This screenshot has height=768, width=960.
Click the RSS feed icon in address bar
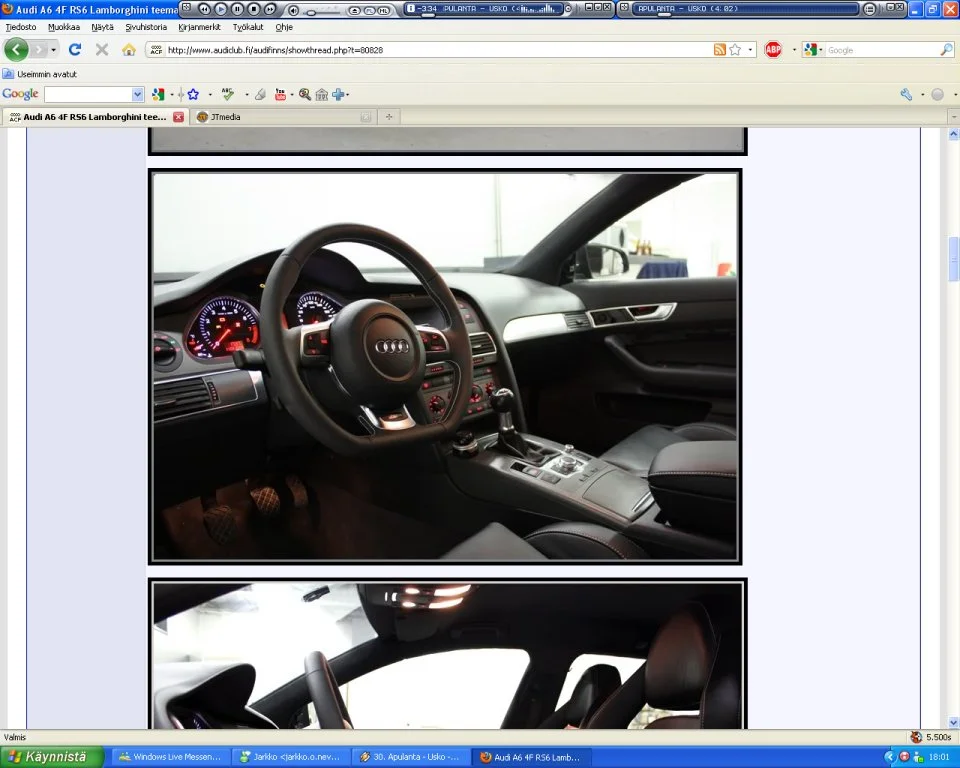(x=719, y=49)
